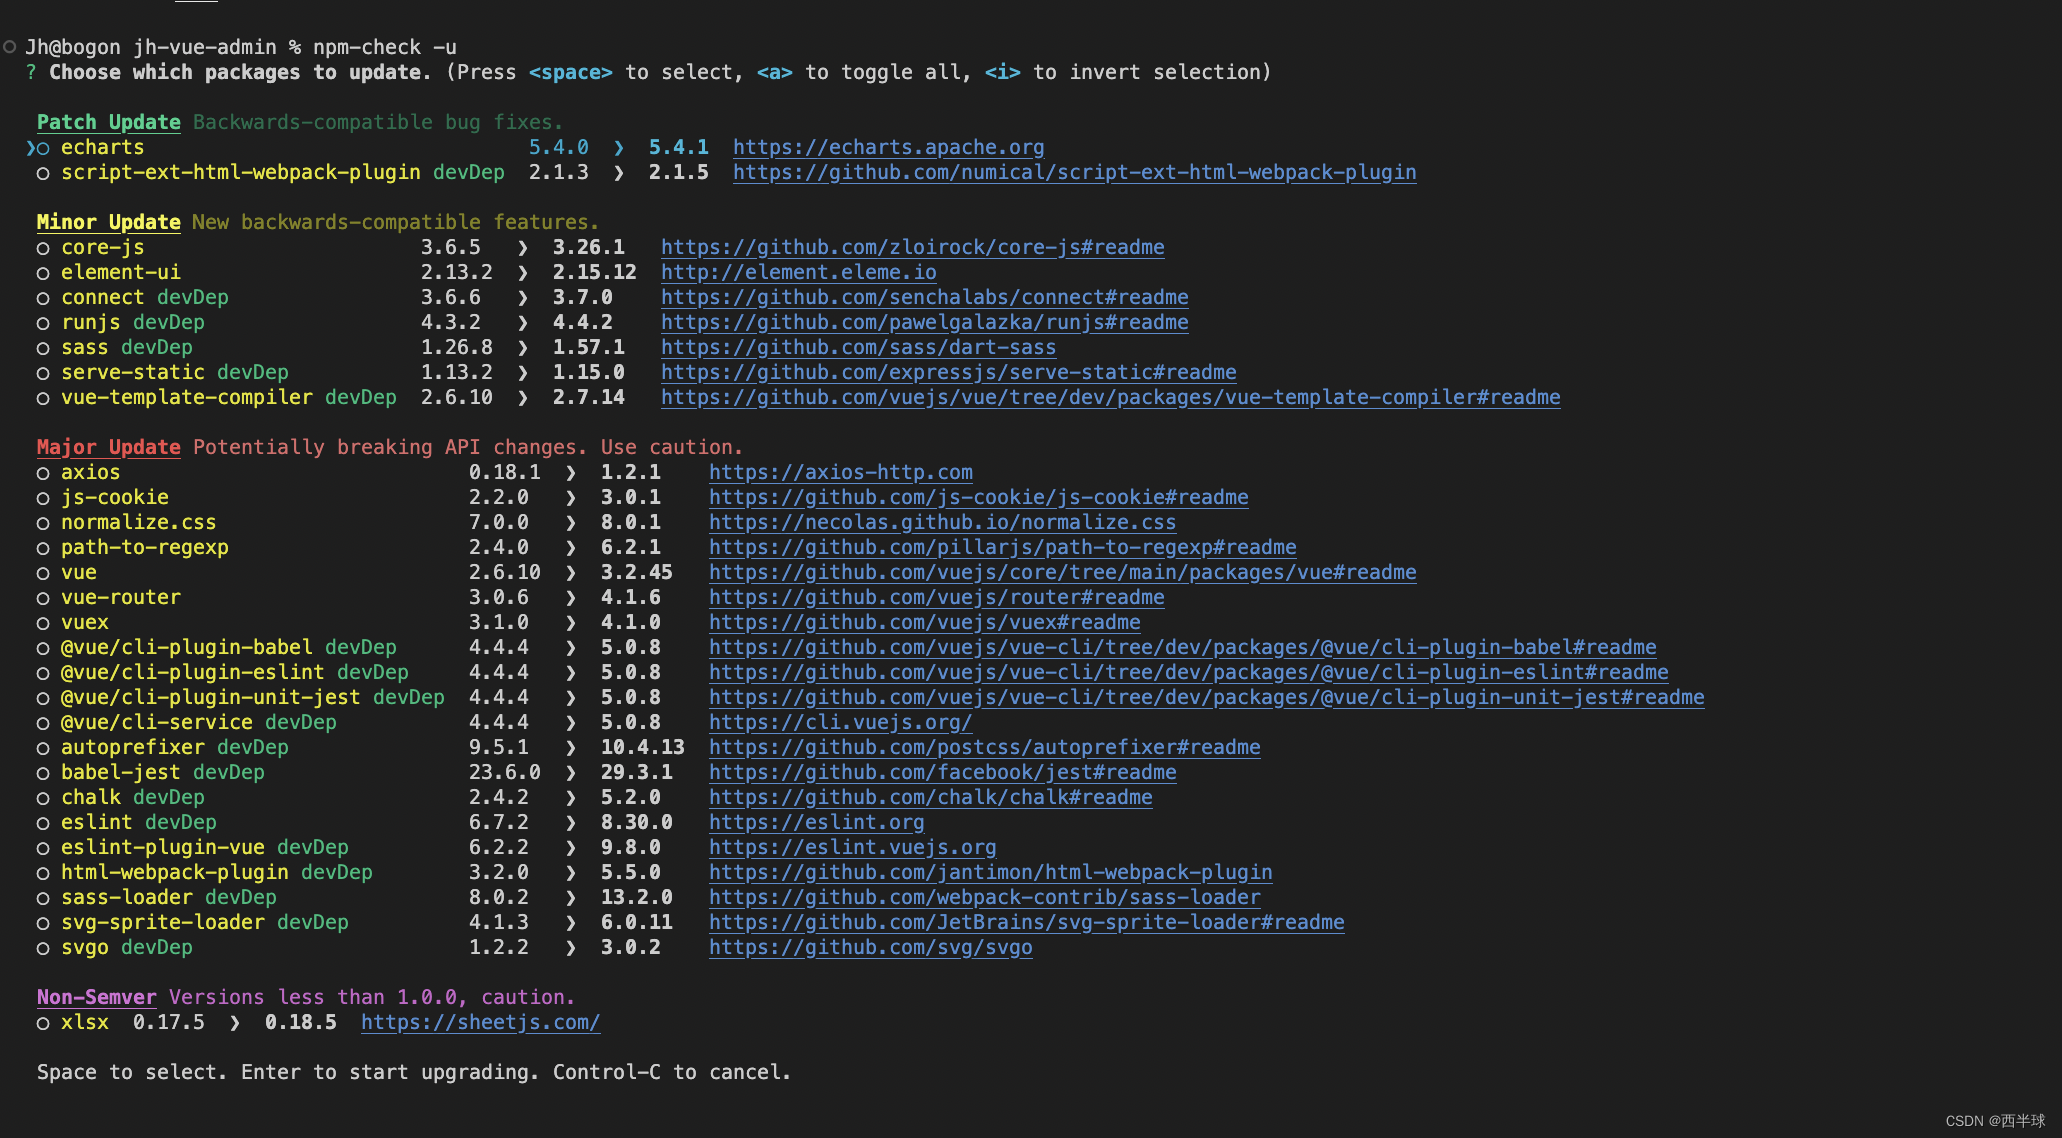
Task: Open the necolas normalize.css link
Action: pos(942,523)
